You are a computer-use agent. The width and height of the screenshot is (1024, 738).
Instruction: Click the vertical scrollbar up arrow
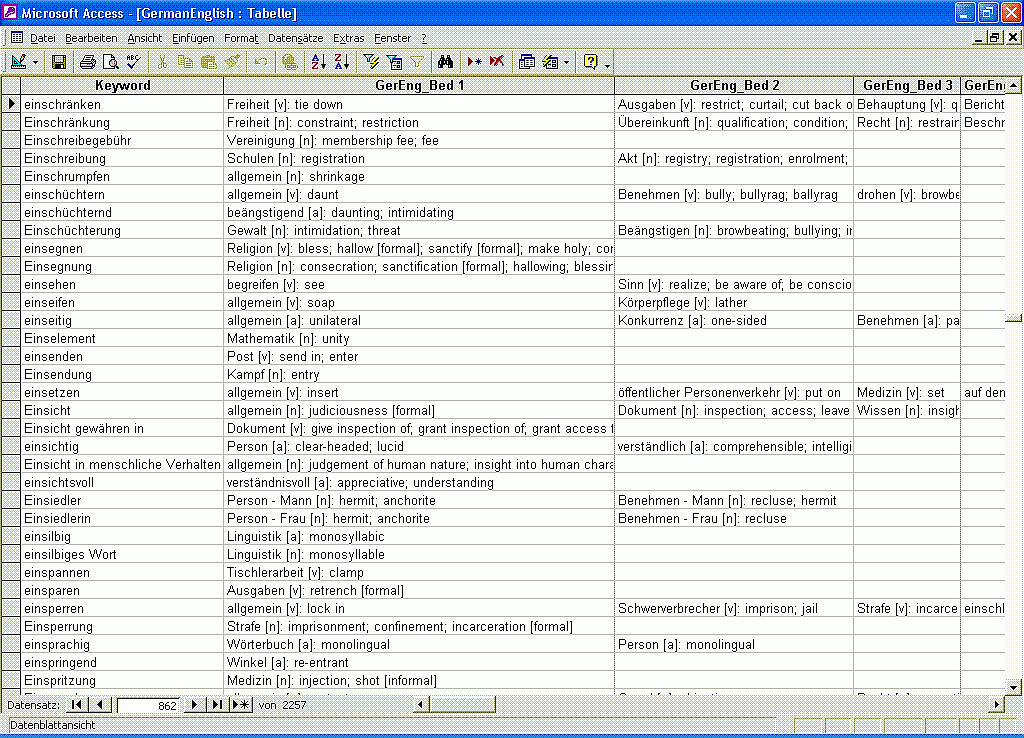click(1013, 85)
